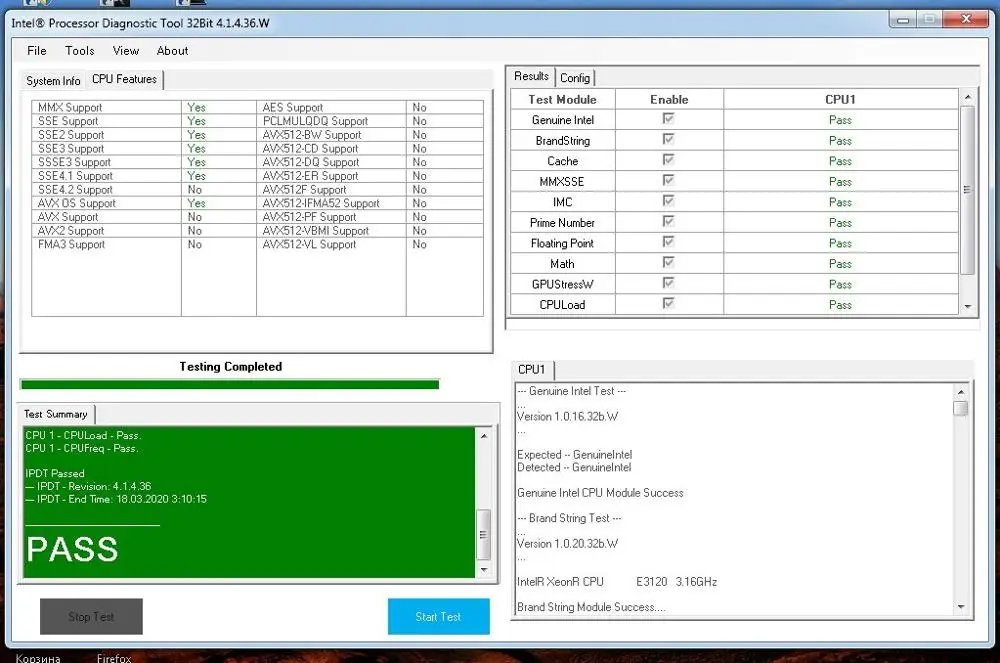This screenshot has width=1000, height=663.
Task: Click the FMA3 Support row
Action: click(x=143, y=244)
